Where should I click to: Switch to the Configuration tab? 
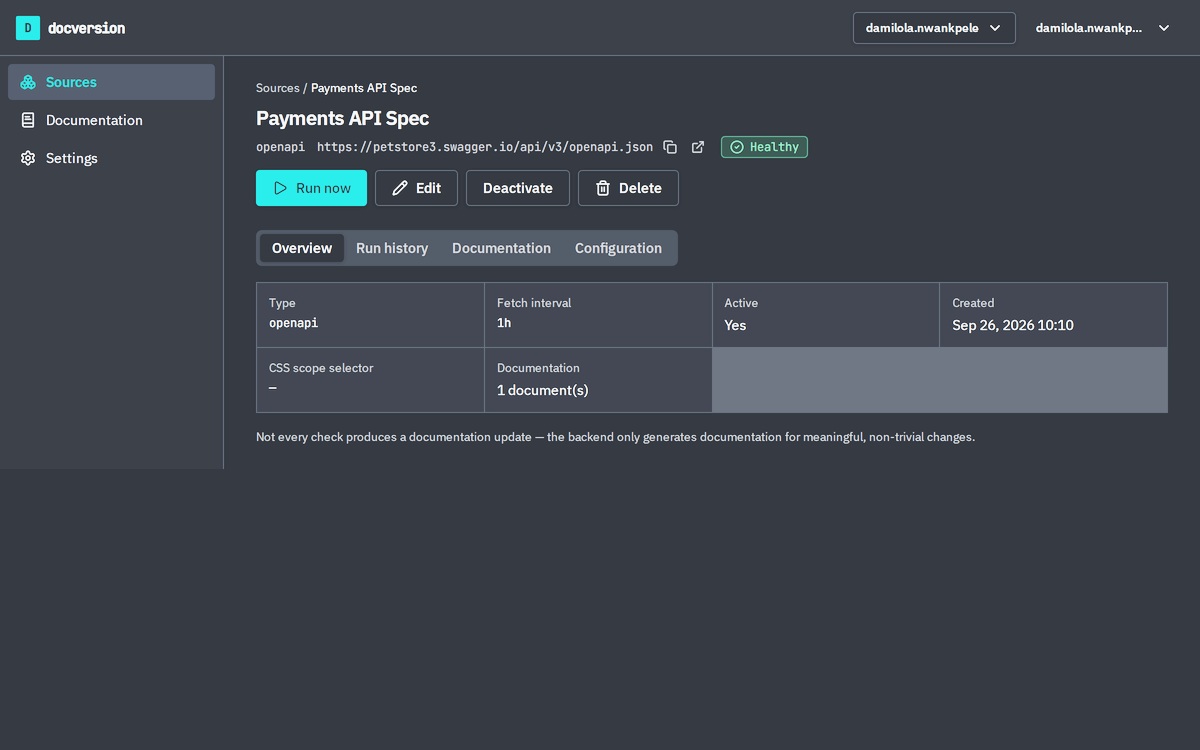click(618, 248)
